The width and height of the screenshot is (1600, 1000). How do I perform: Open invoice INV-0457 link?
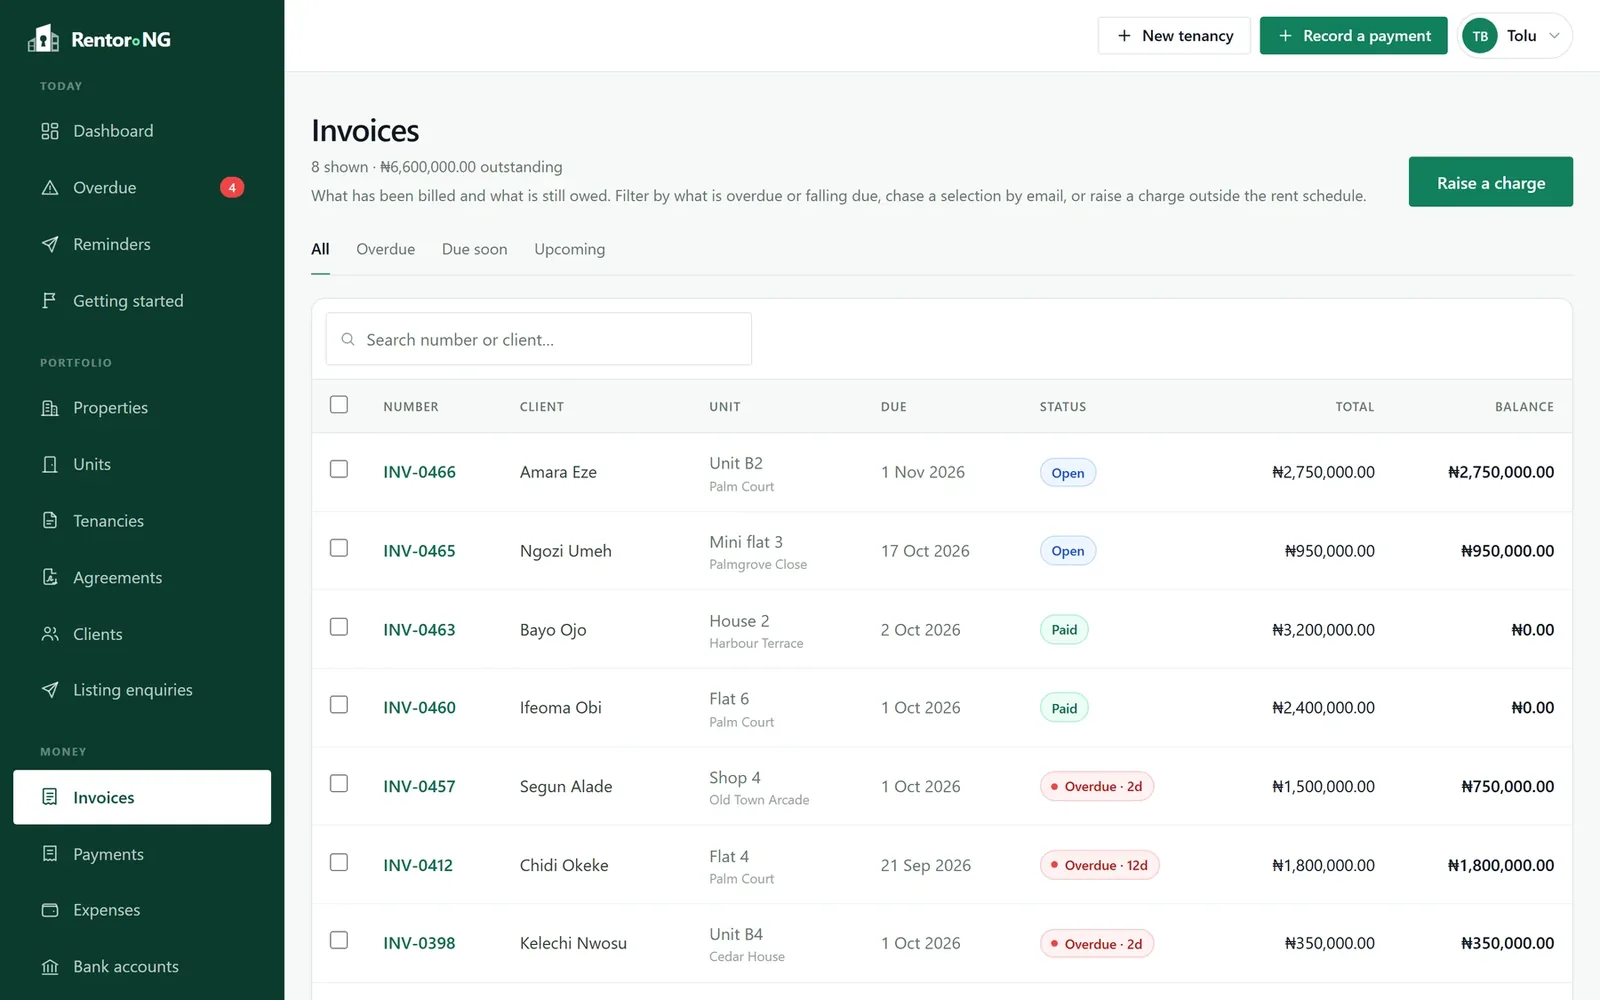[x=419, y=787]
